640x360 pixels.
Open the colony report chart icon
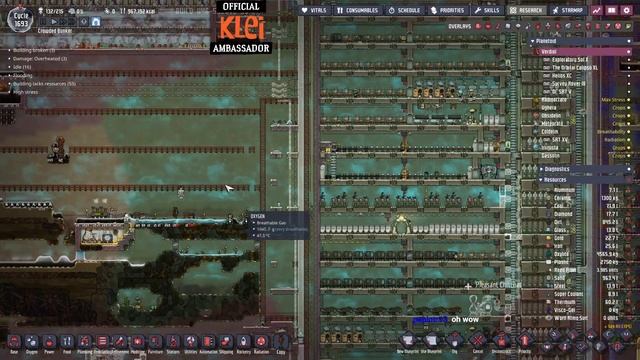(x=597, y=11)
